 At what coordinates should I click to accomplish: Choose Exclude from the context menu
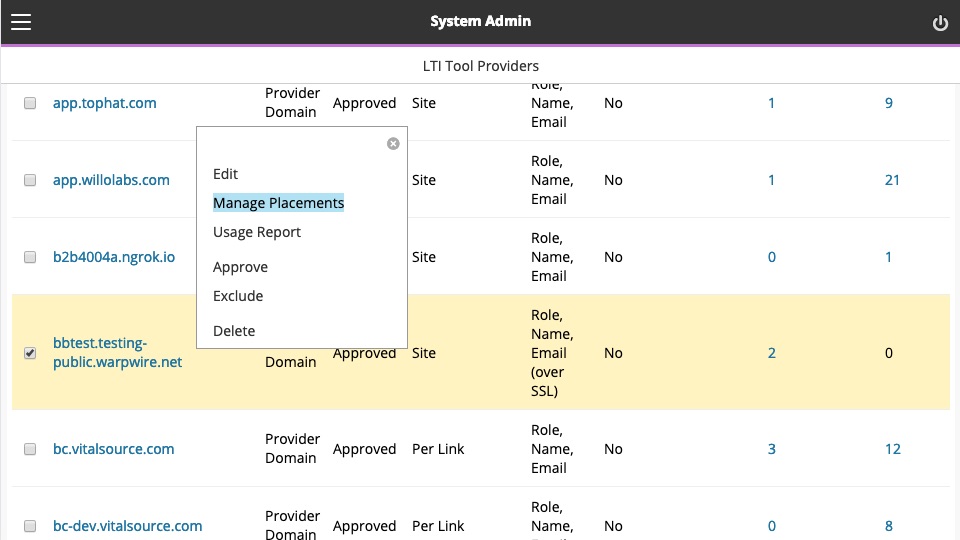[238, 296]
